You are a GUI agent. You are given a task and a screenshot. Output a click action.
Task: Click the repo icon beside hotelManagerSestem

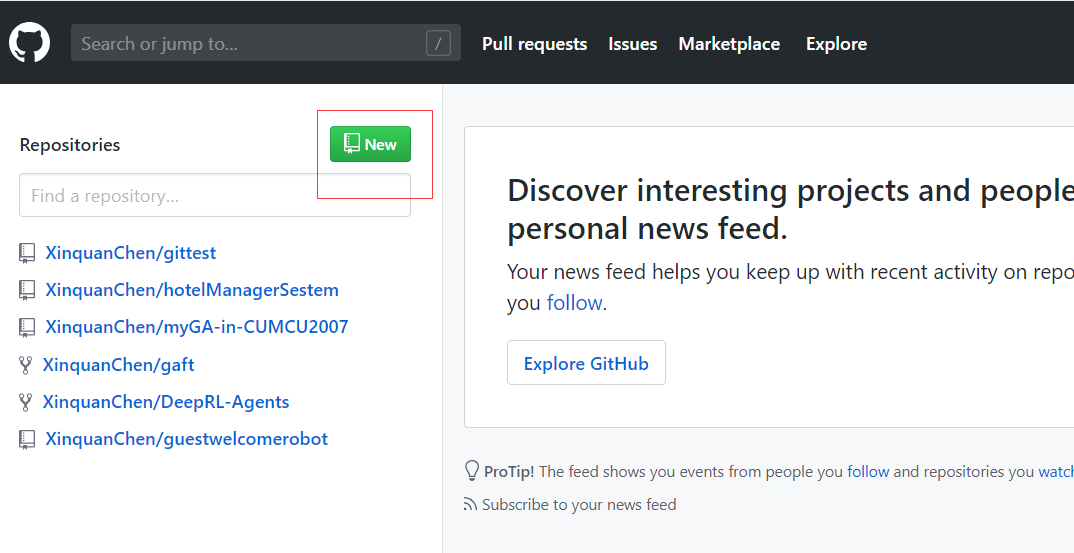pos(27,290)
